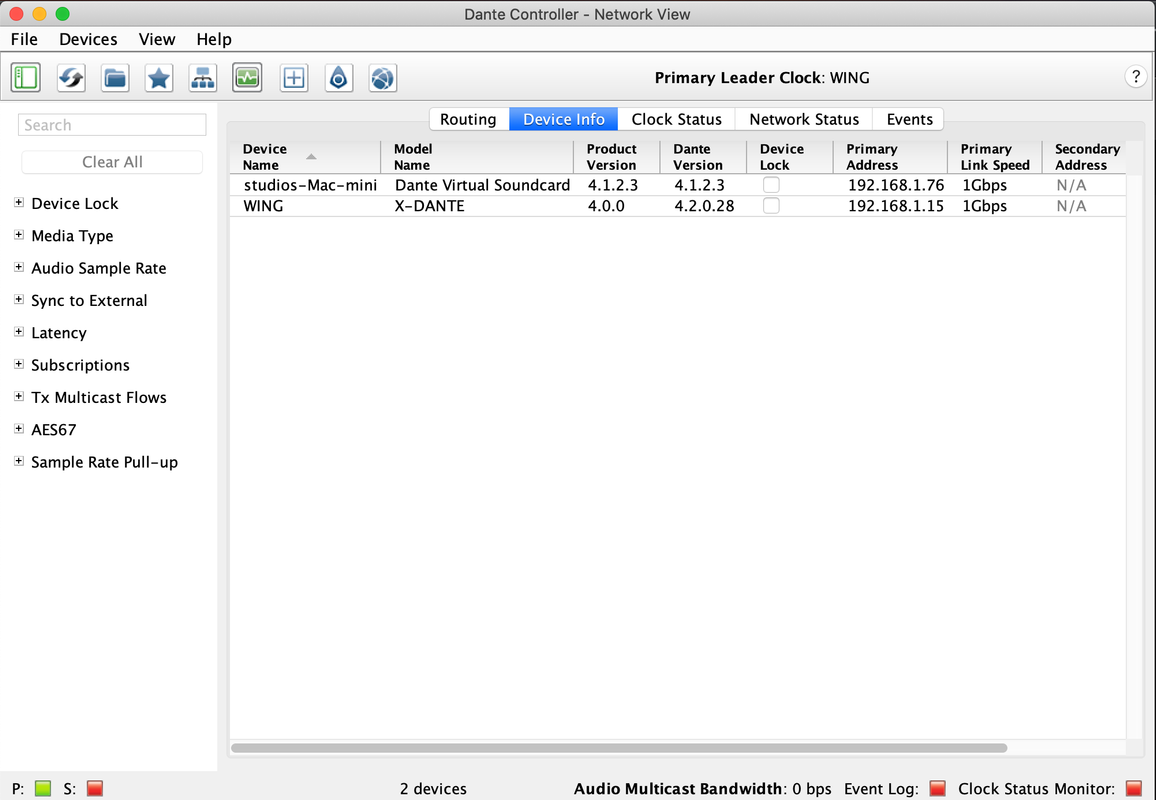Open the red Clock Status Monitor indicator
Screen dimensions: 1156x800
coord(1134,788)
